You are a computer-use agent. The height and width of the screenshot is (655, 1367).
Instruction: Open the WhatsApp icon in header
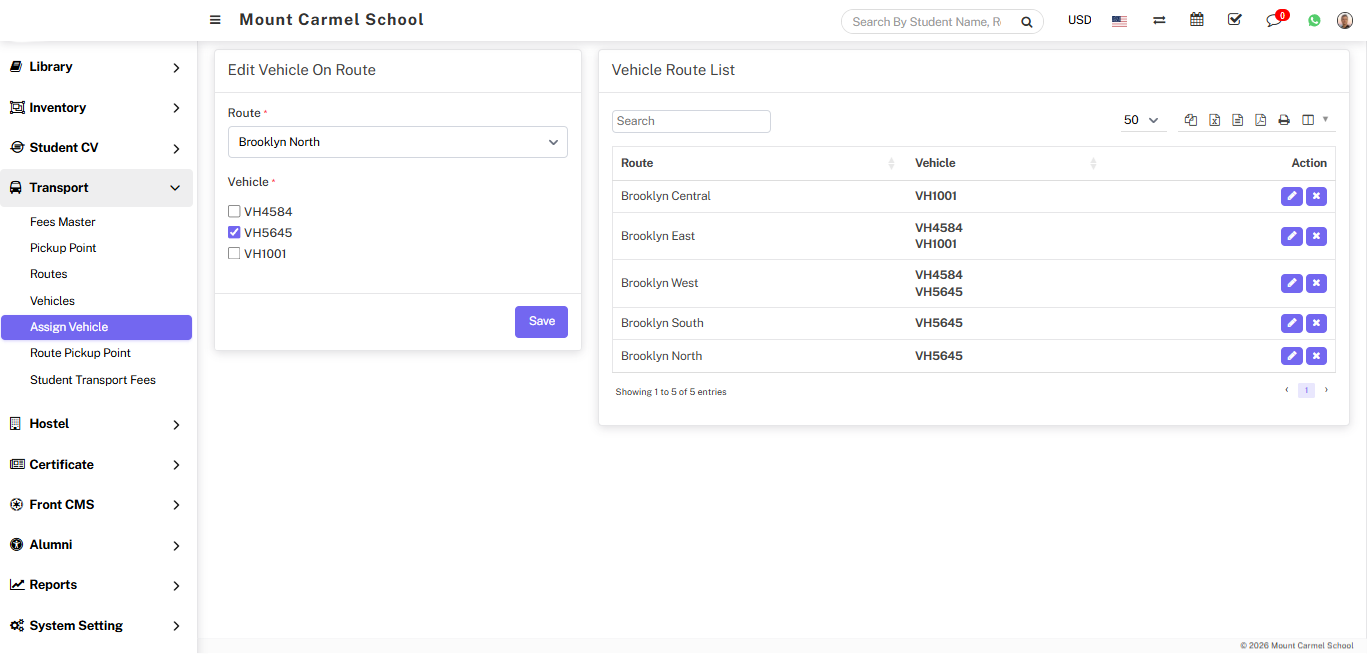click(x=1314, y=20)
